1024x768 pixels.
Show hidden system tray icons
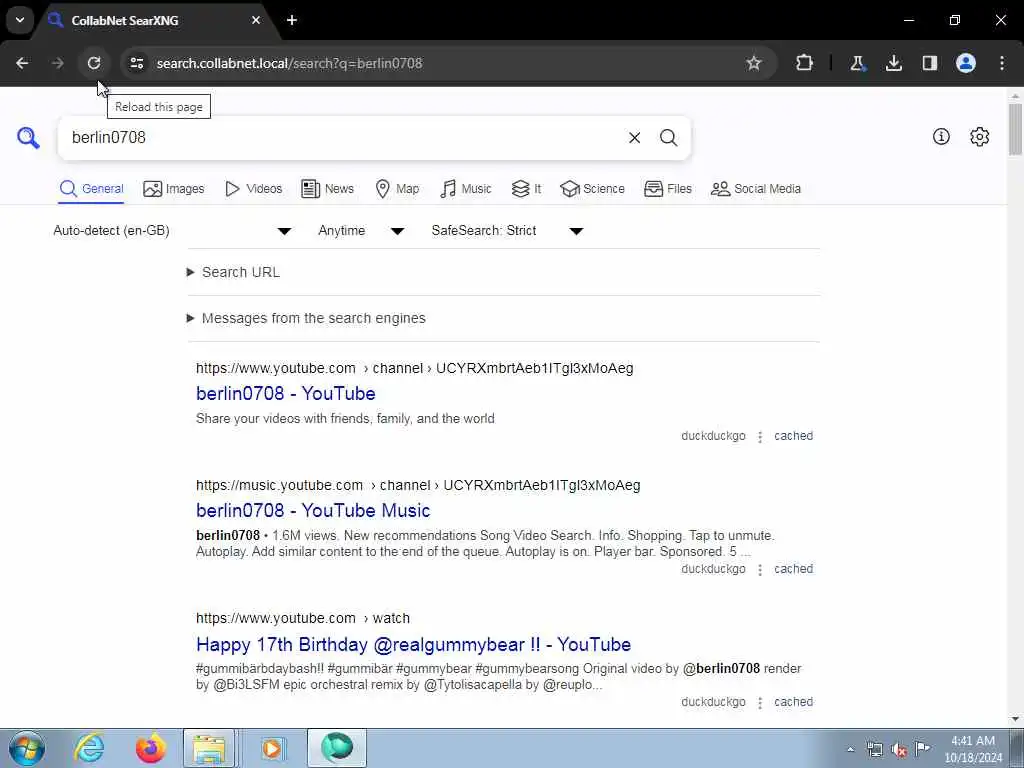point(850,750)
